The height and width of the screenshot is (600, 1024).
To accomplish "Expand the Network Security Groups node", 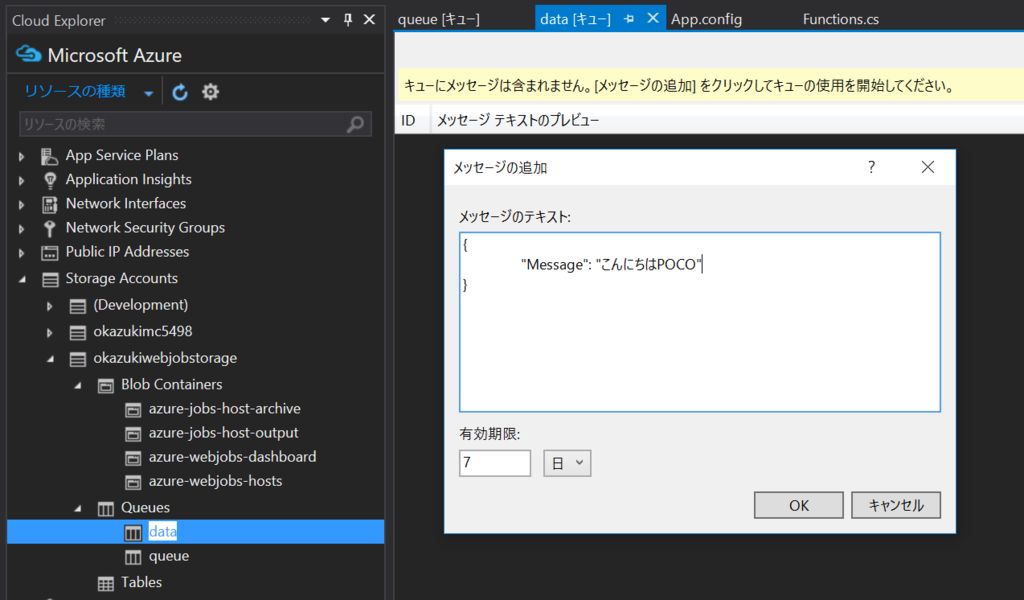I will (x=22, y=229).
